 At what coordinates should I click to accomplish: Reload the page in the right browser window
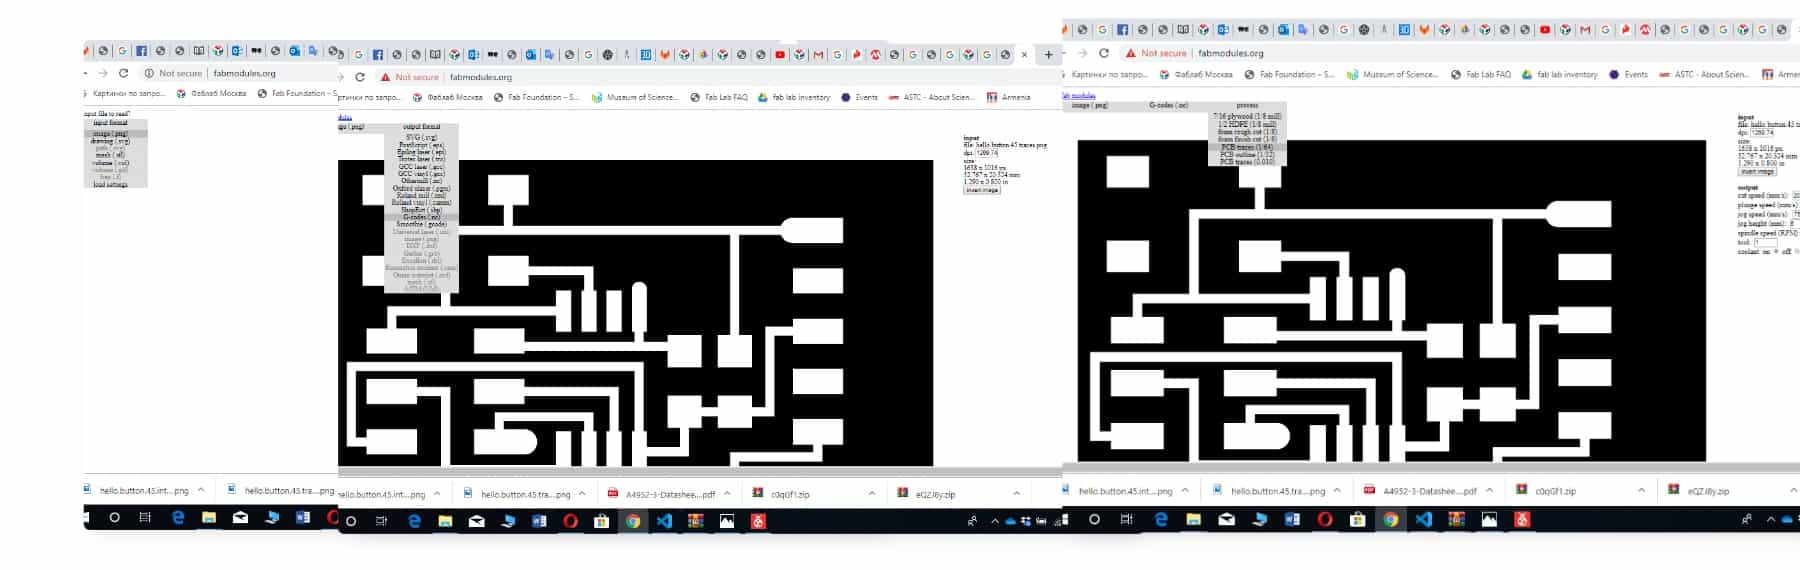click(1104, 53)
